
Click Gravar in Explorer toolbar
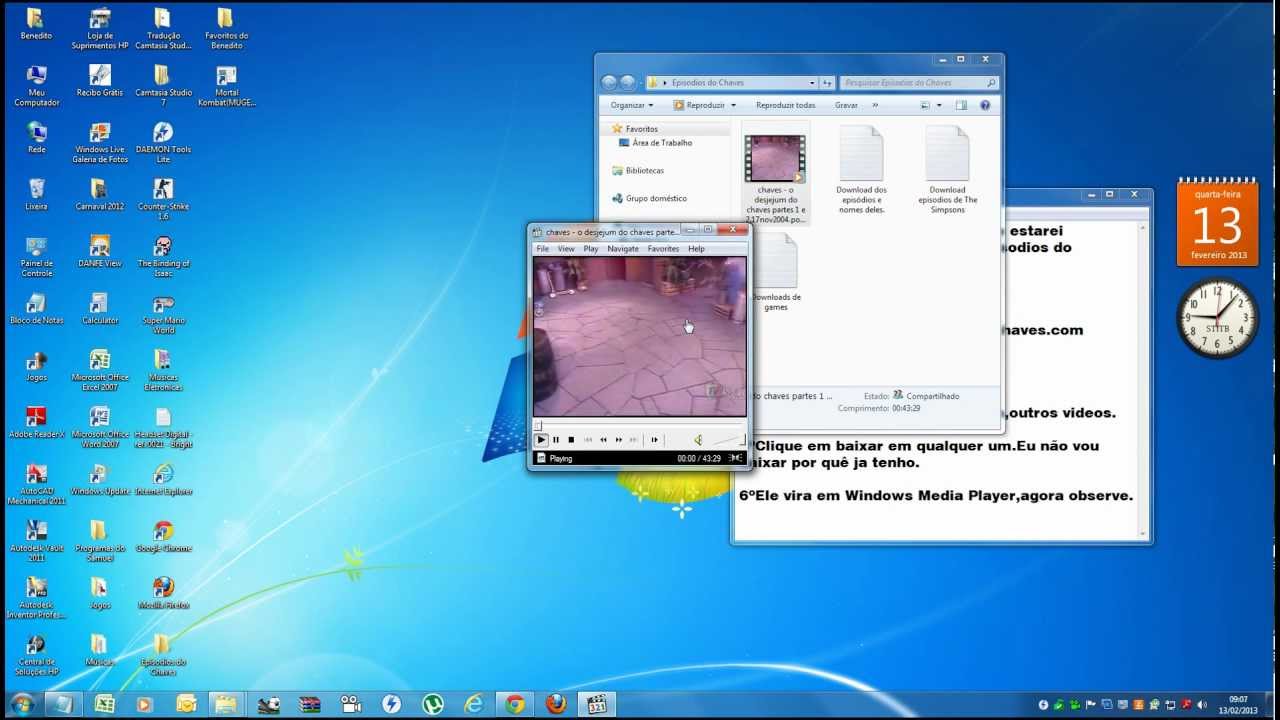point(846,105)
